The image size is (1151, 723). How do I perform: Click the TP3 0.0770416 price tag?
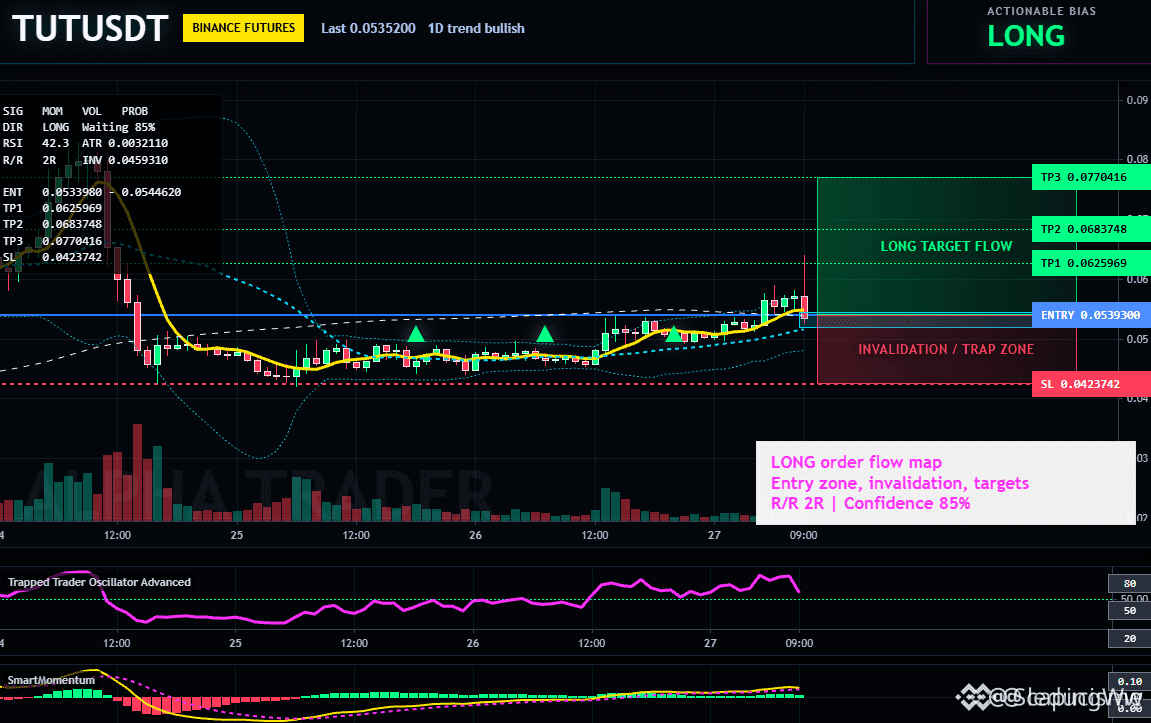pyautogui.click(x=1091, y=177)
